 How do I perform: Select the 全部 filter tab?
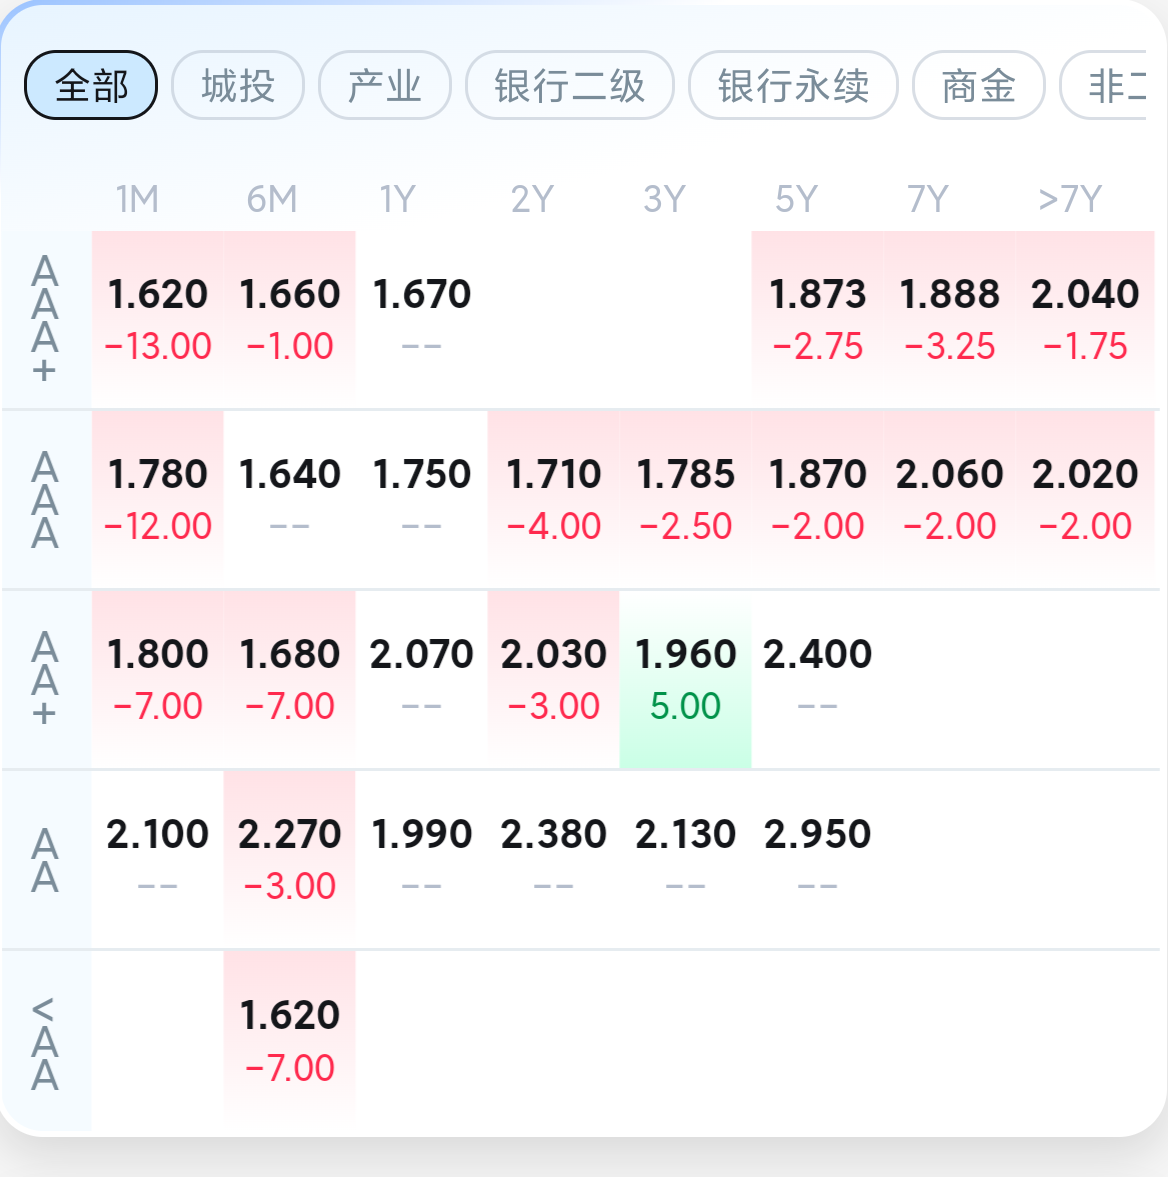click(91, 85)
